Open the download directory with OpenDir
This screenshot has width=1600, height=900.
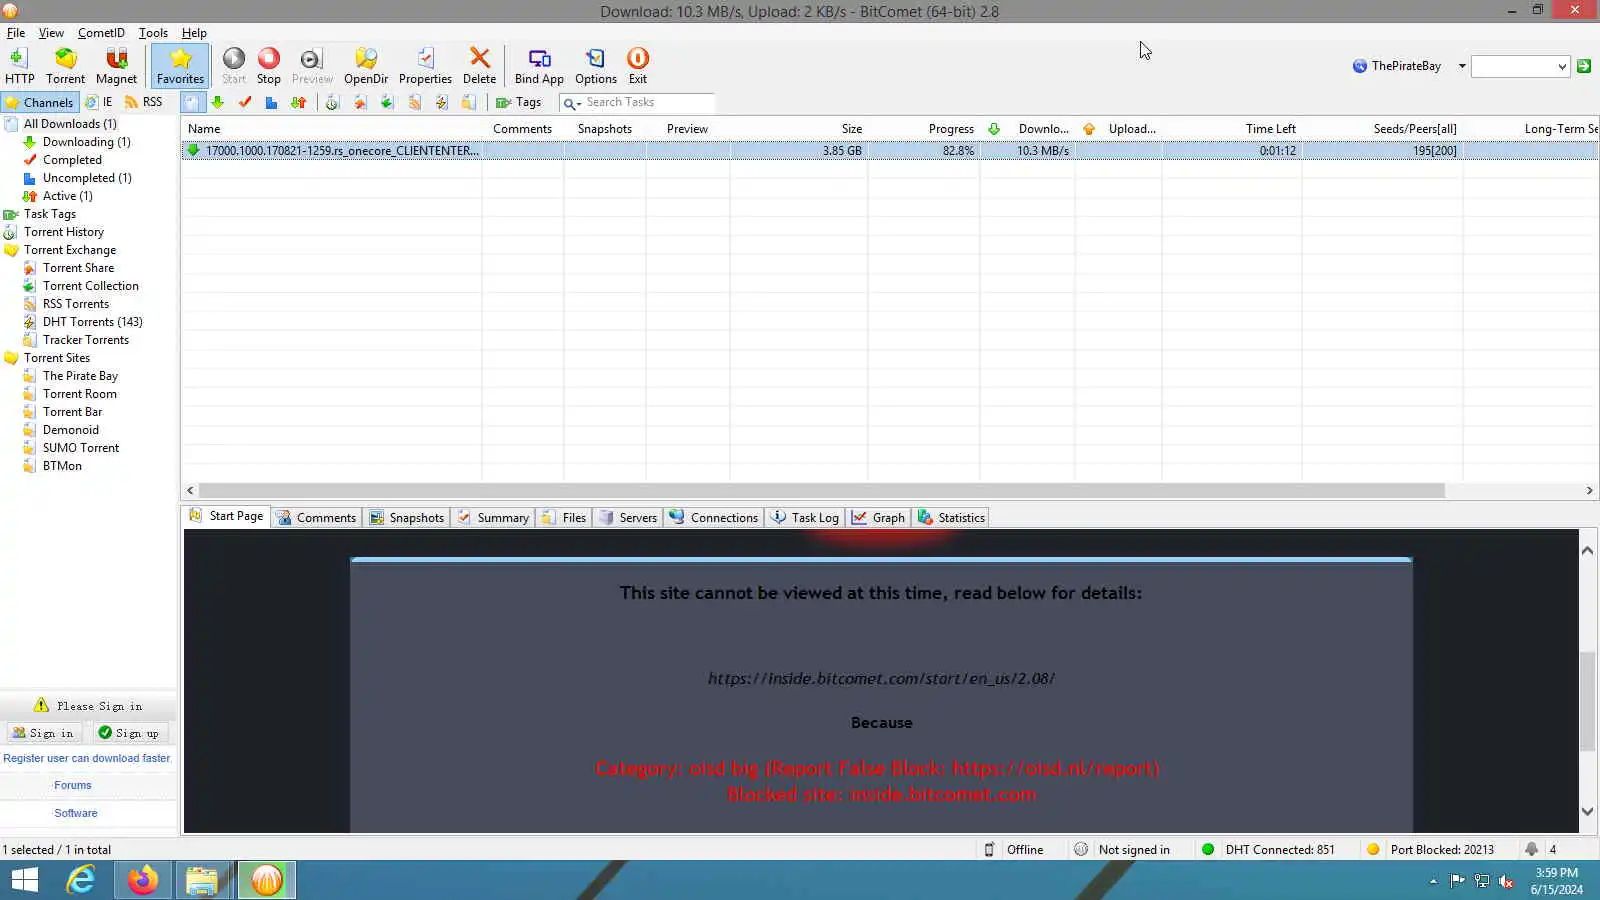366,66
